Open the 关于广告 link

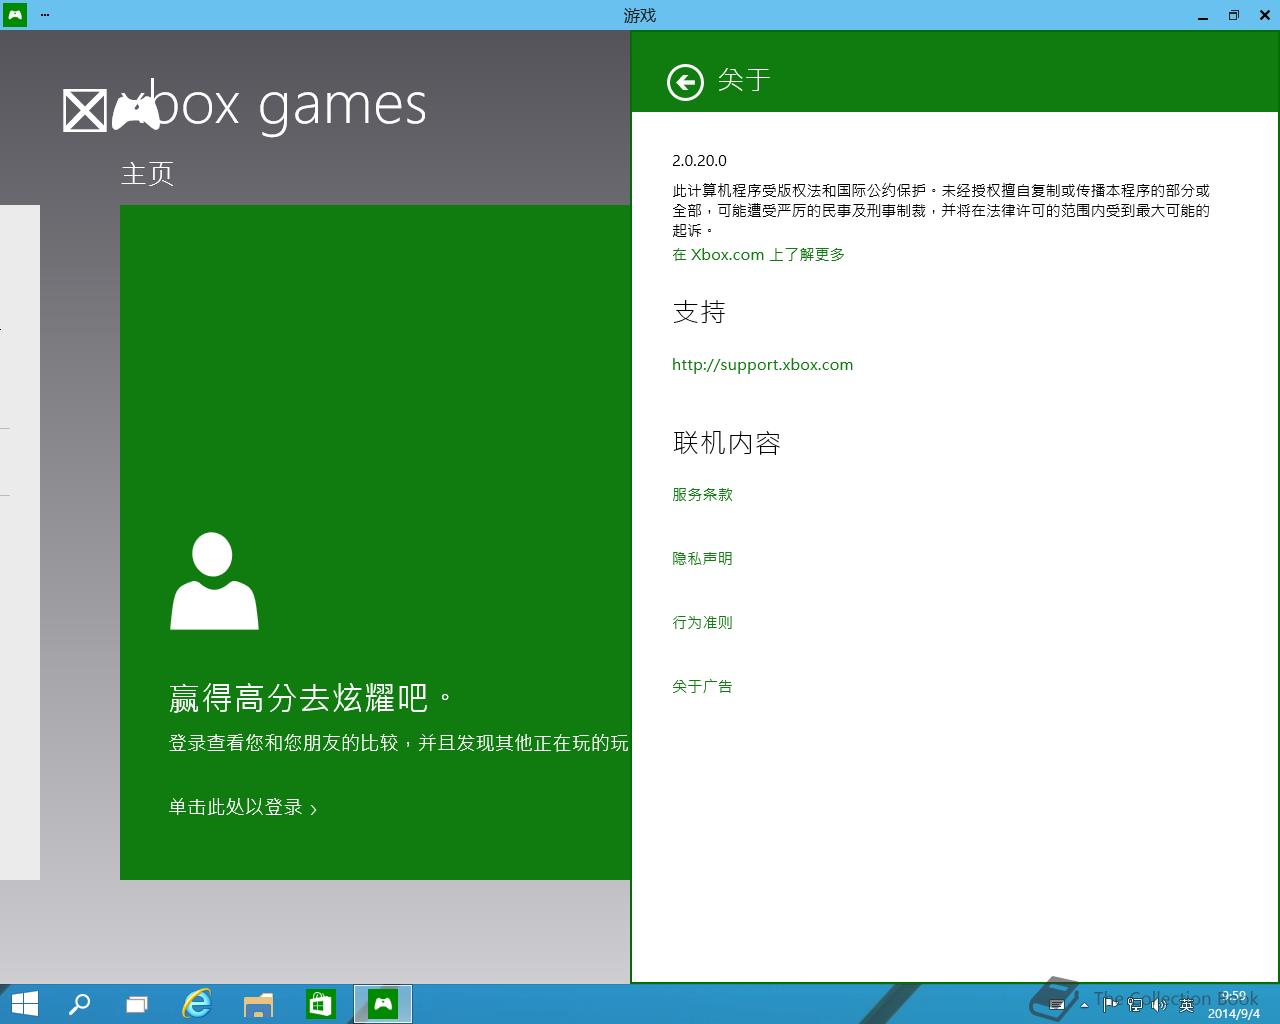[x=703, y=687]
